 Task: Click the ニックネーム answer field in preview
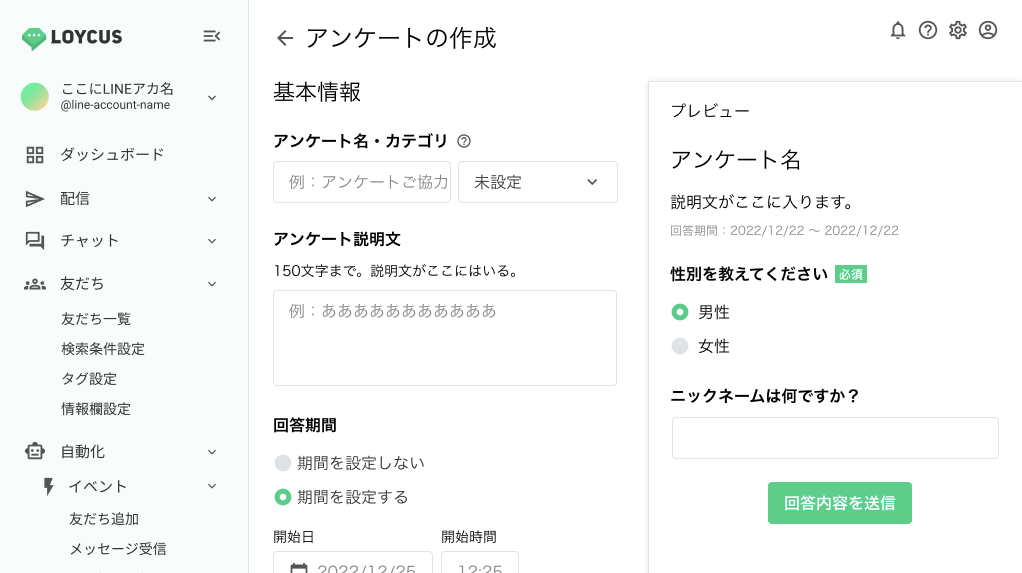click(x=835, y=438)
